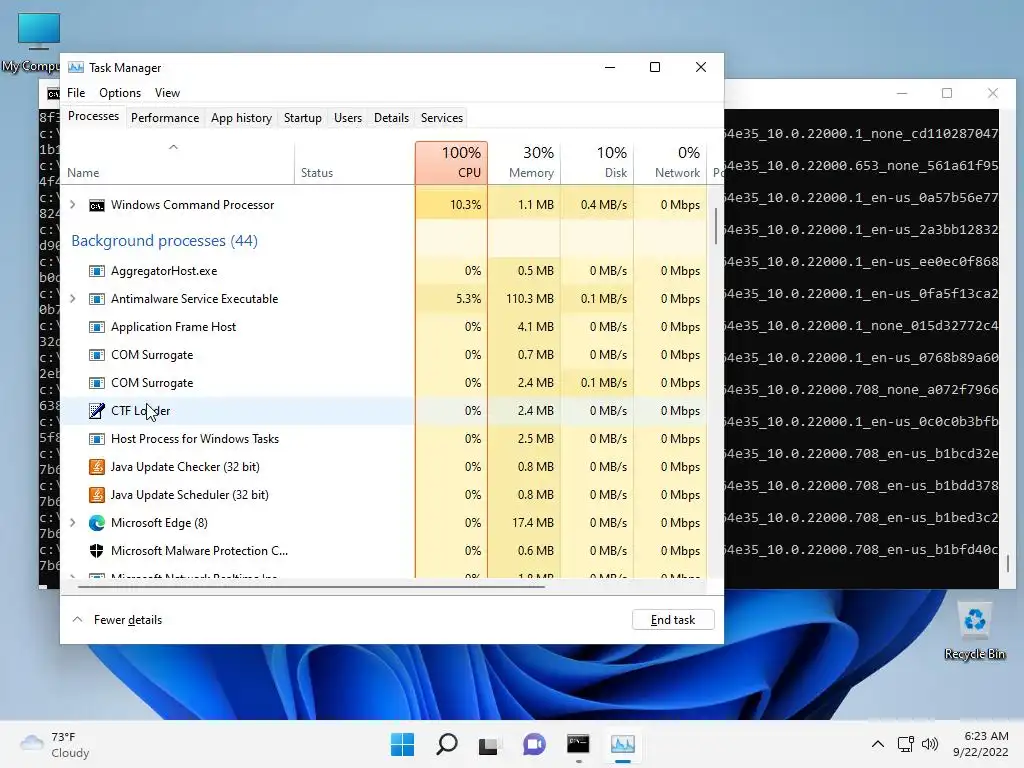The width and height of the screenshot is (1024, 768).
Task: Click the volume speaker tray icon
Action: click(929, 744)
